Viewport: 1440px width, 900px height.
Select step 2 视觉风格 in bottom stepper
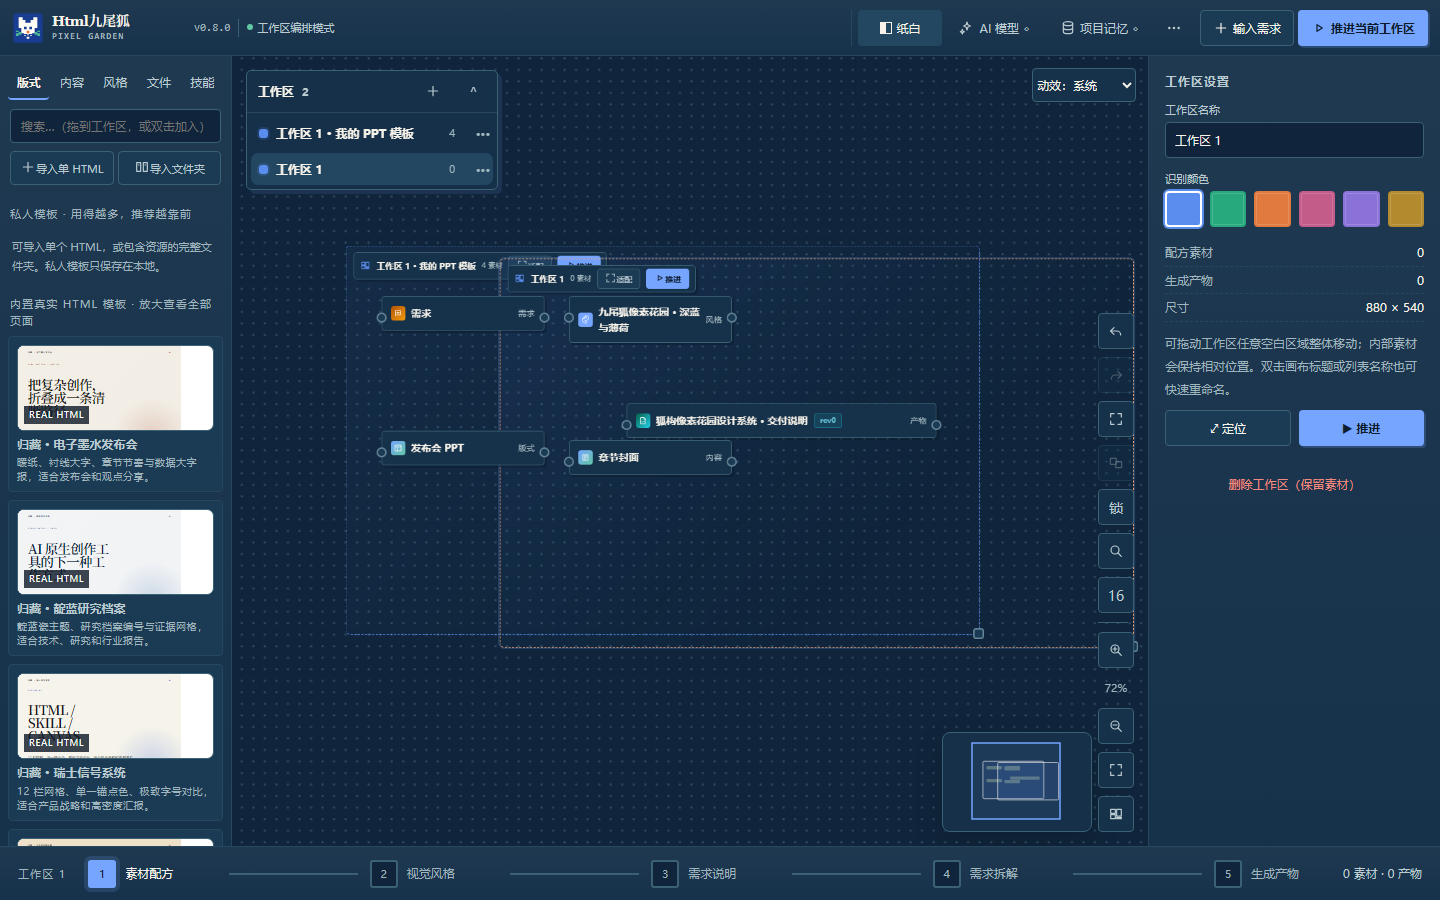point(413,874)
